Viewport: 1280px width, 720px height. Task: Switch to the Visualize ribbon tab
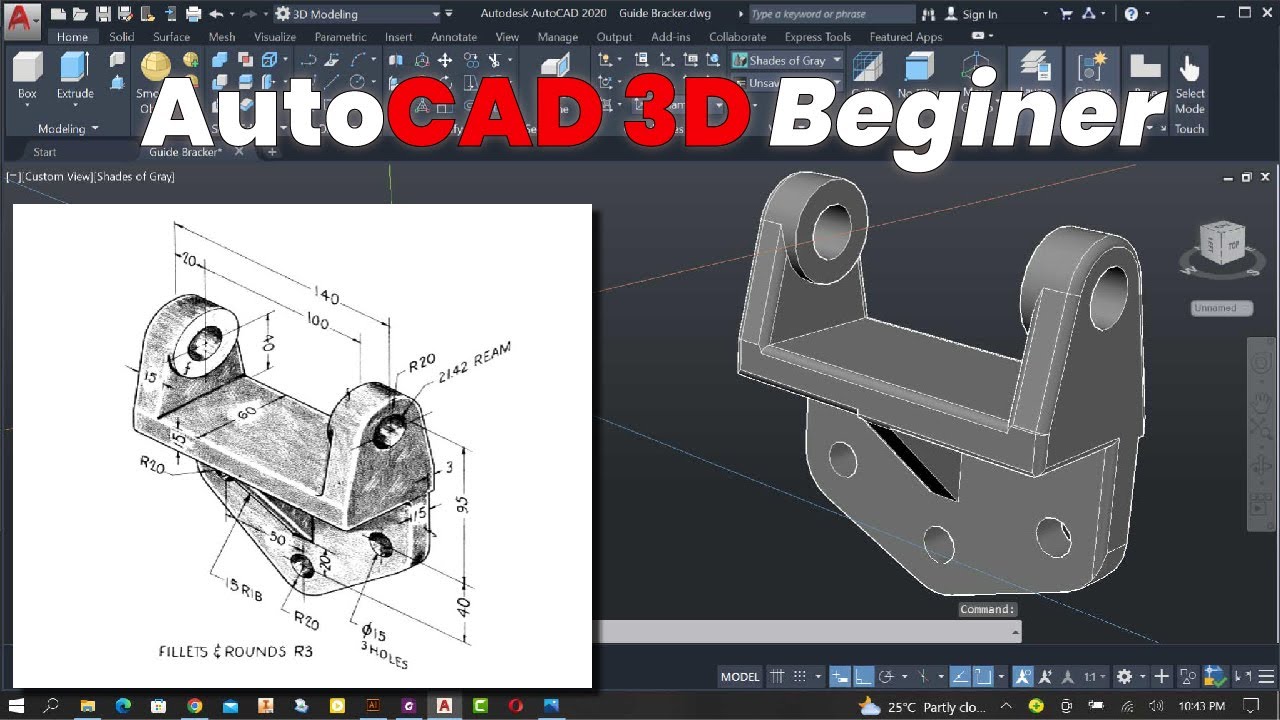275,37
